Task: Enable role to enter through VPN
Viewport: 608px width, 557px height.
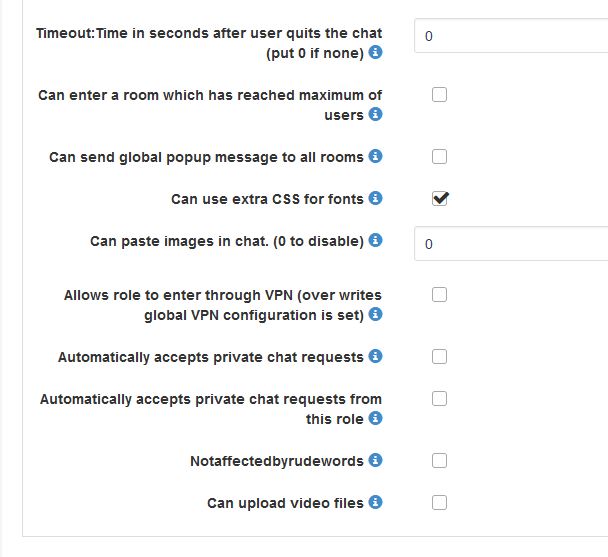Action: pos(439,294)
